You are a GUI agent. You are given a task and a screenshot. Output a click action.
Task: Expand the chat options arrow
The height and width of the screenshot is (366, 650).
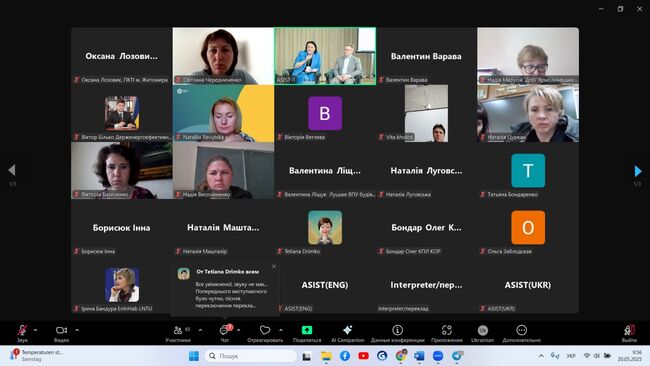[238, 330]
